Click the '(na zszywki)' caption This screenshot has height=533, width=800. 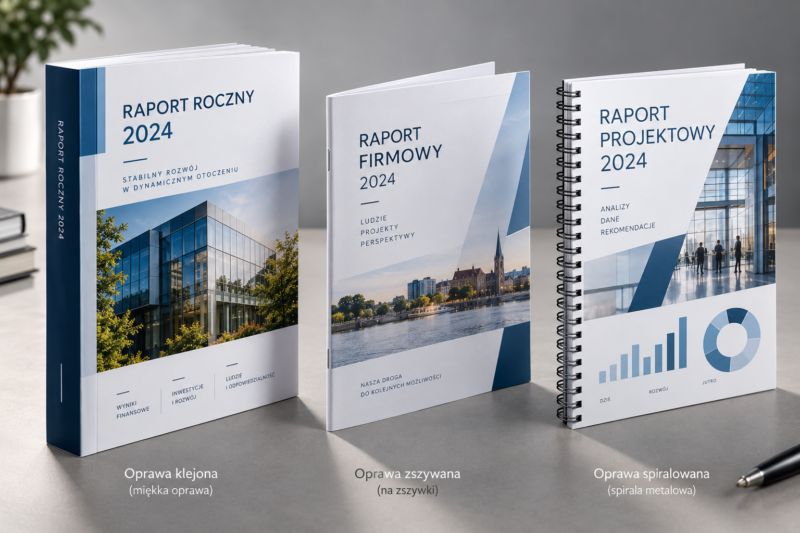point(408,491)
